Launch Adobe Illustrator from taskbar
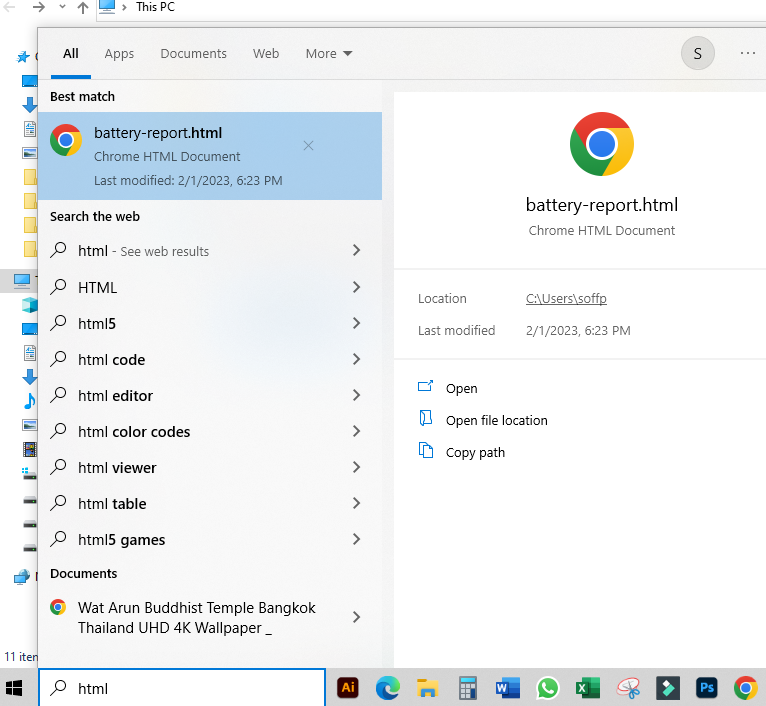The width and height of the screenshot is (766, 706). (348, 688)
